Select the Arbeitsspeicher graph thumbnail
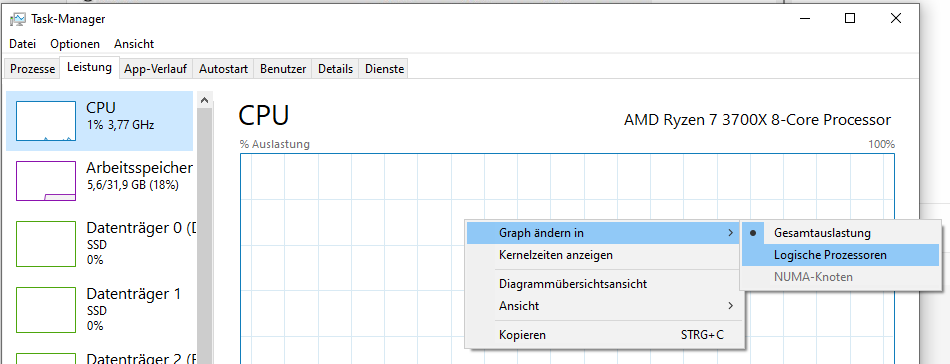The height and width of the screenshot is (364, 950). pos(46,180)
